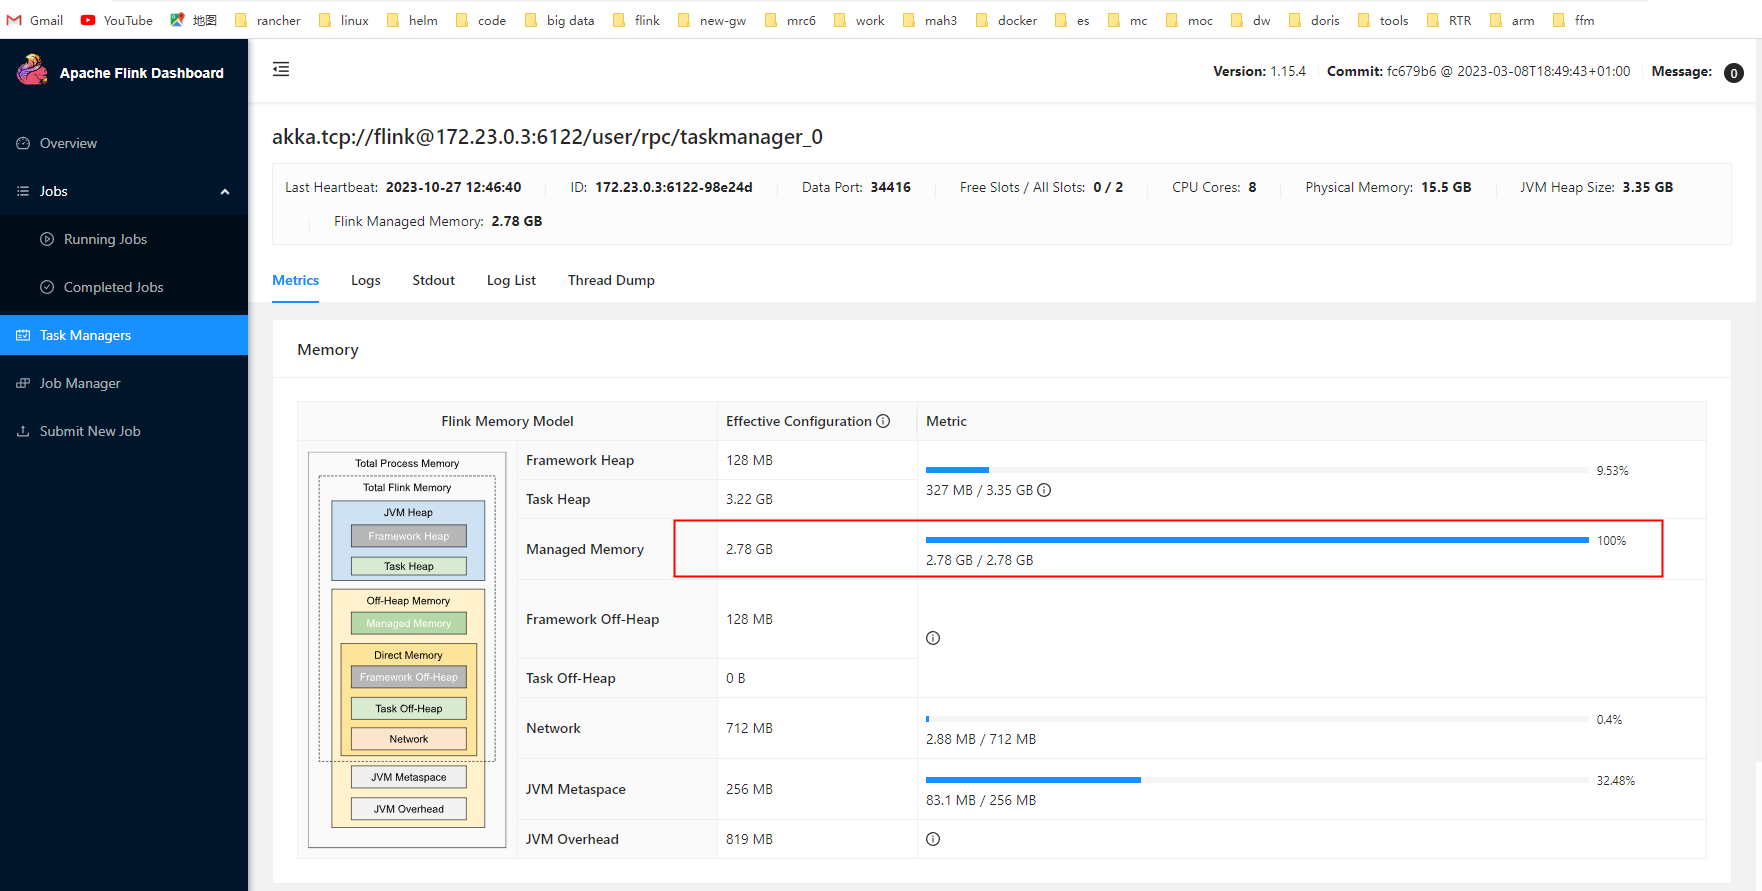
Task: Click the Framework Heap box in memory diagram
Action: click(409, 536)
